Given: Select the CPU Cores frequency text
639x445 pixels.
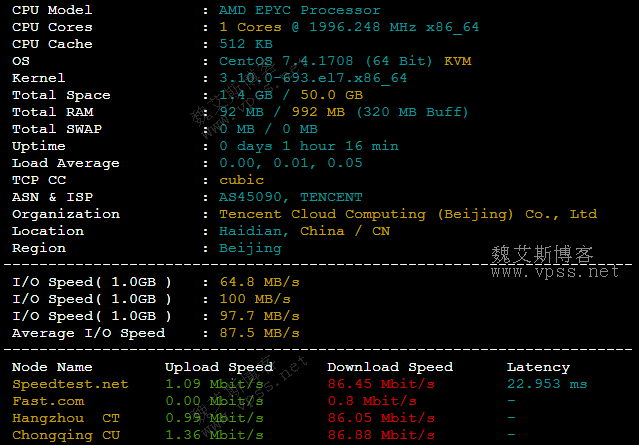Looking at the screenshot, I should click(x=348, y=27).
